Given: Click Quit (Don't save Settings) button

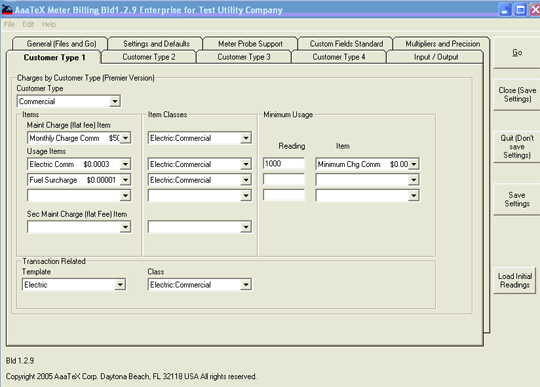Looking at the screenshot, I should point(517,147).
